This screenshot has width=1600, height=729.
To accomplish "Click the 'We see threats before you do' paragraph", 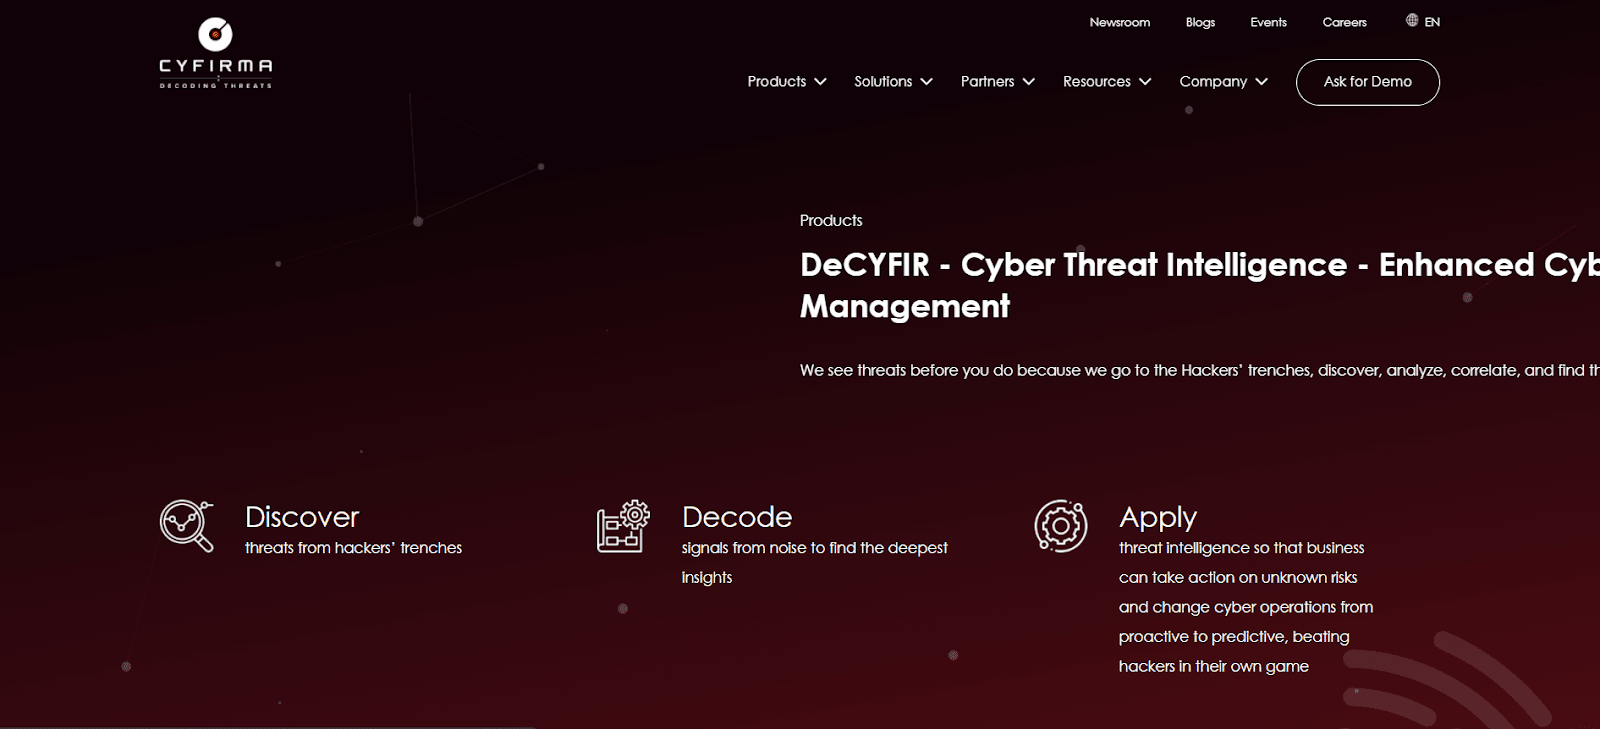I will [x=1199, y=370].
